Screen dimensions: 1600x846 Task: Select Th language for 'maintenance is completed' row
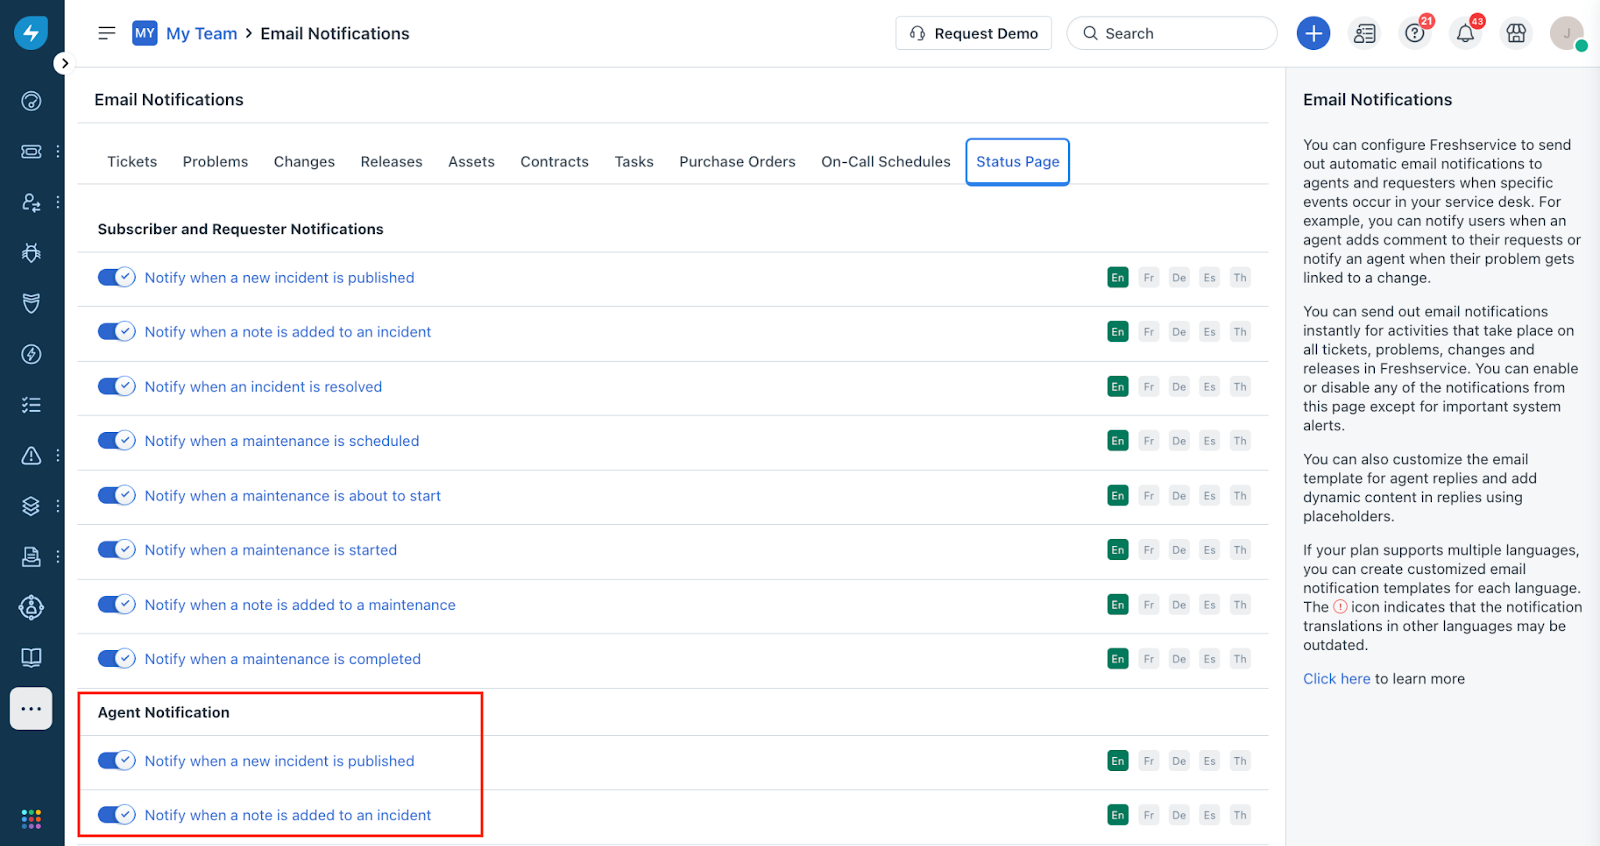click(x=1240, y=658)
